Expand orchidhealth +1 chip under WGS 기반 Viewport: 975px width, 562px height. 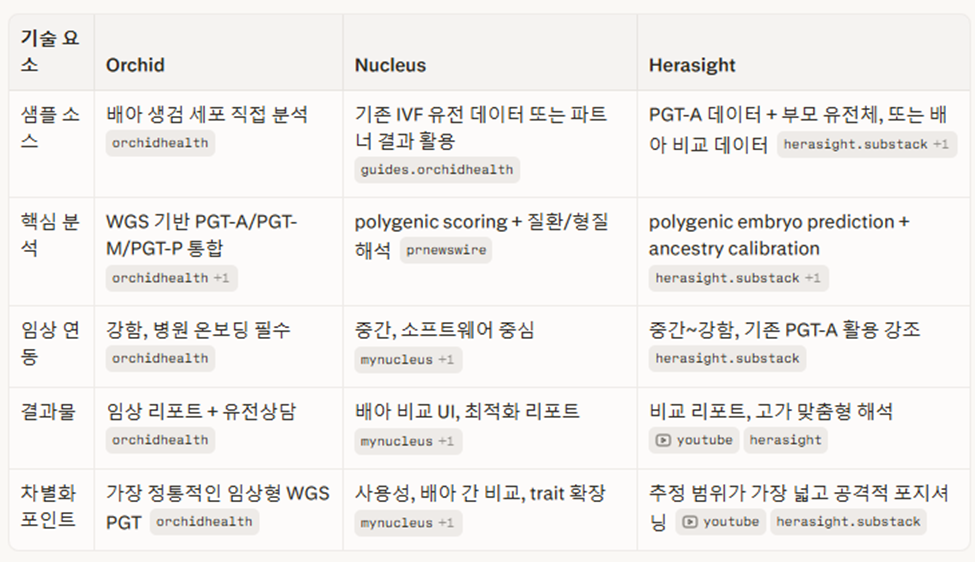(172, 278)
